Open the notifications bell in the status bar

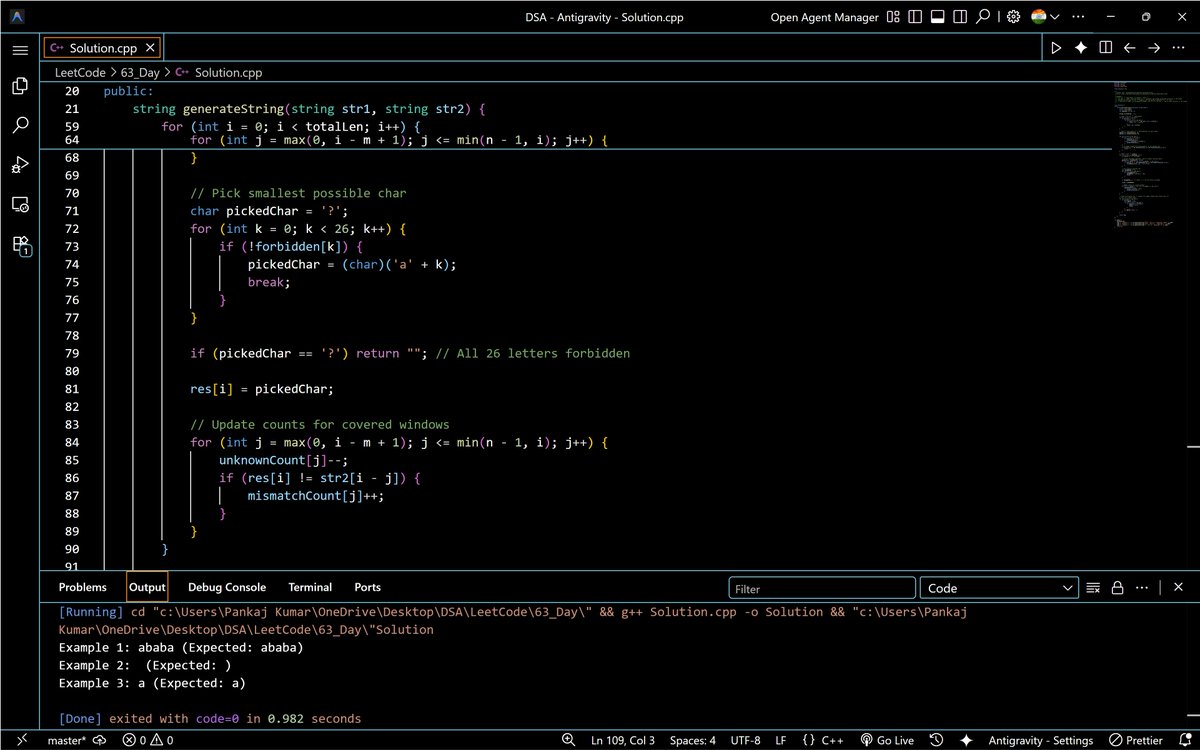pyautogui.click(x=1184, y=741)
